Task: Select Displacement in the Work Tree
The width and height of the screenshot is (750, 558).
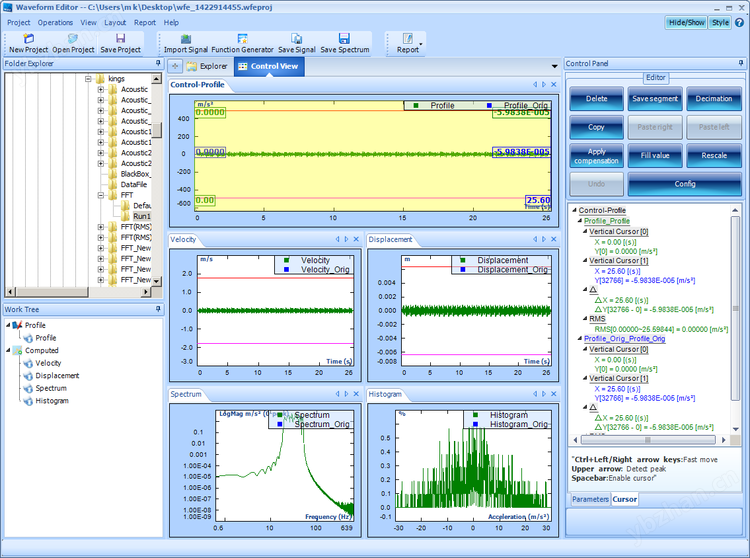Action: point(57,376)
